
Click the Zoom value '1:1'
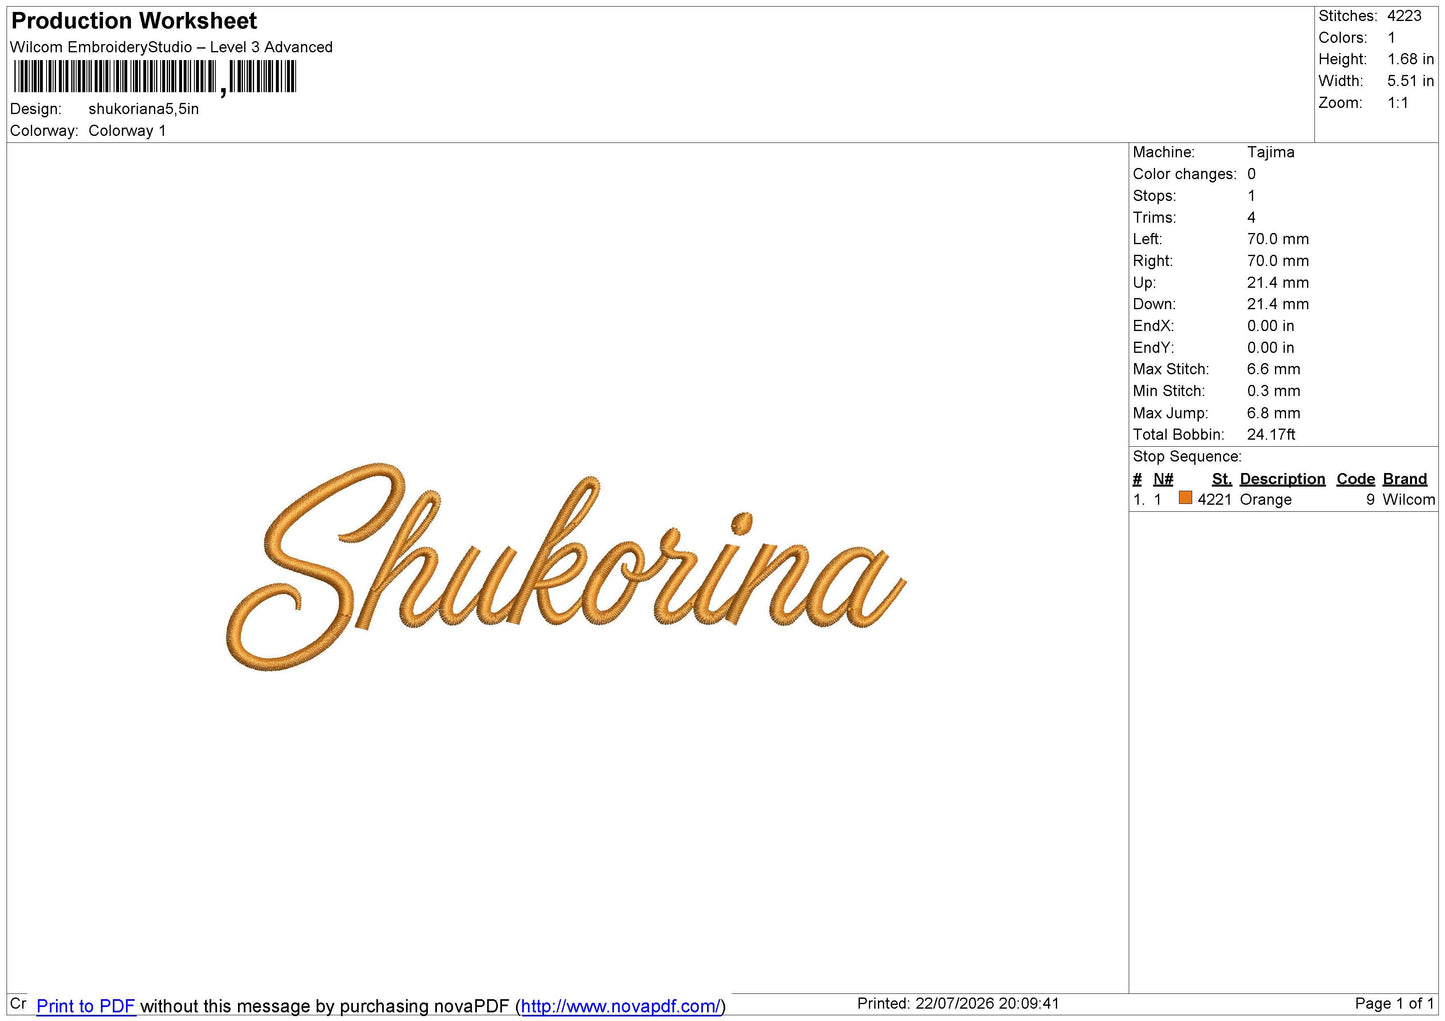(1398, 103)
